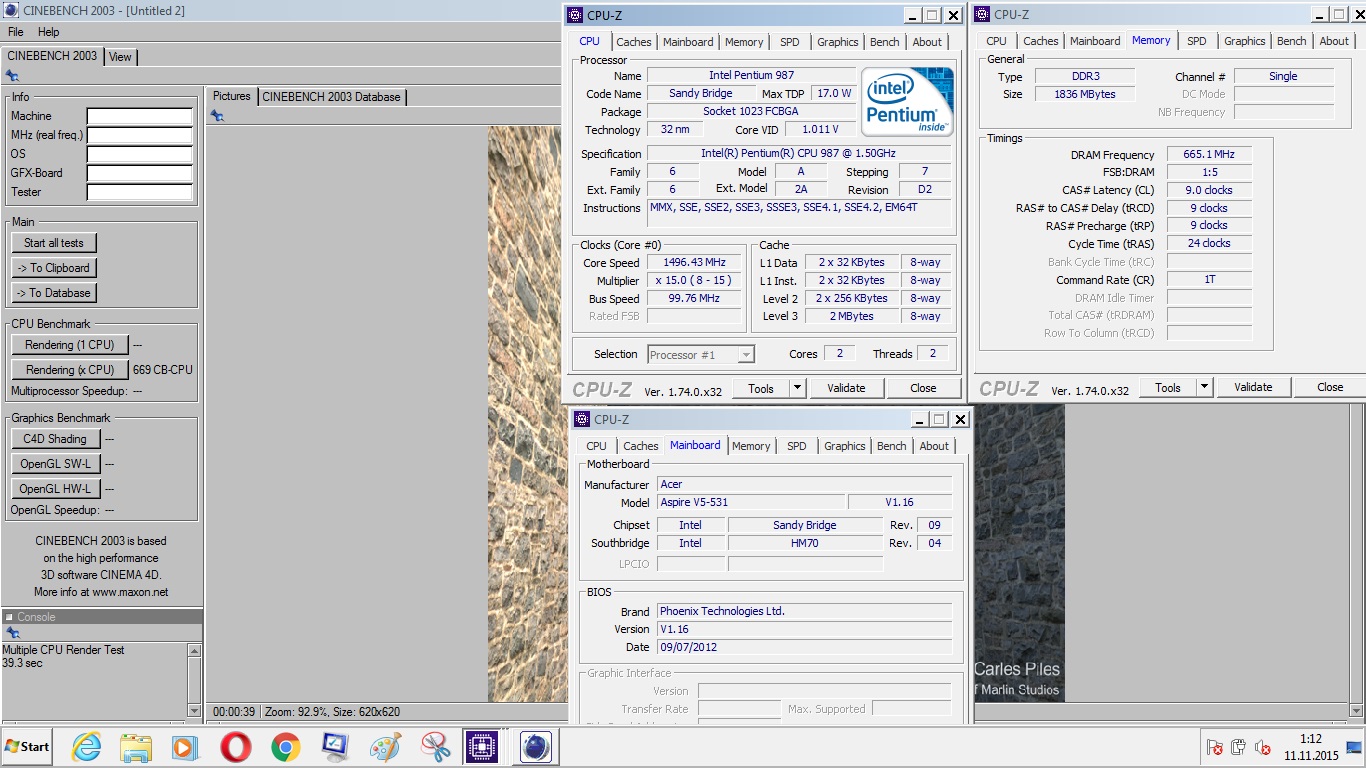Viewport: 1366px width, 768px height.
Task: Click the pin icon under CINEBENCH 2003 tab
Action: pyautogui.click(x=11, y=75)
